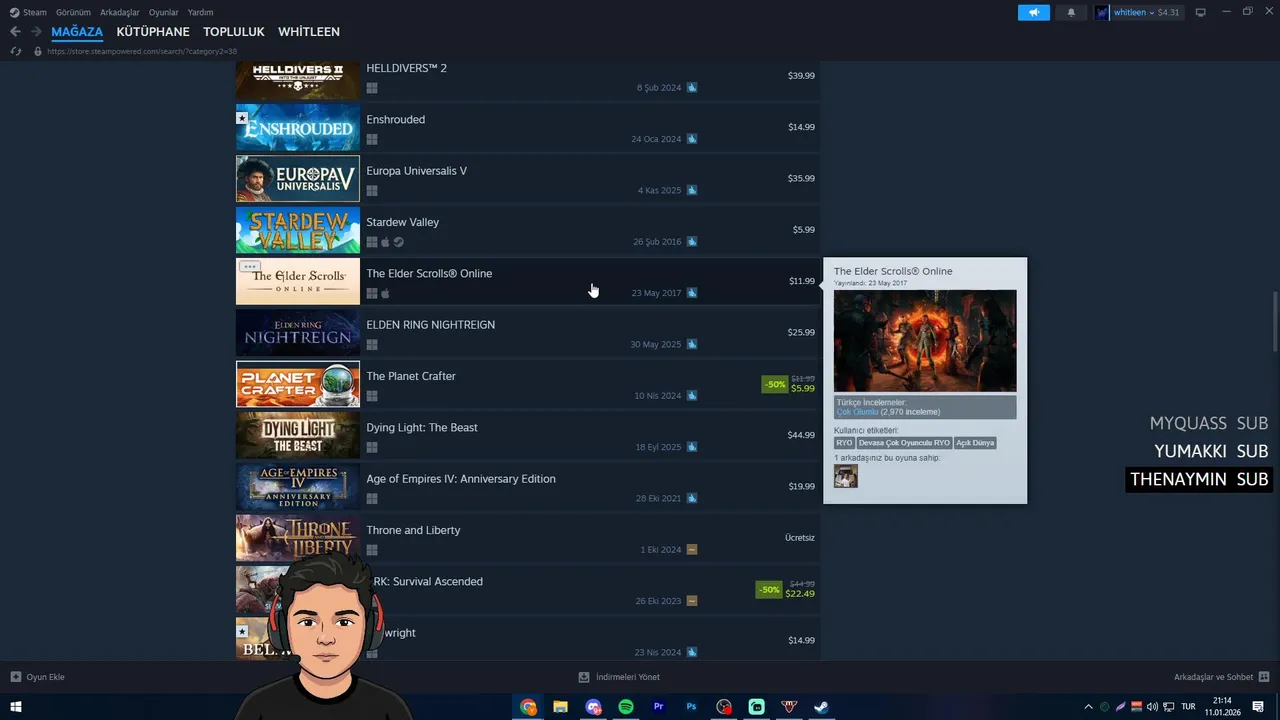Click the review thumb icon for HELLDIVERS 2
The image size is (1280, 720).
tap(692, 88)
